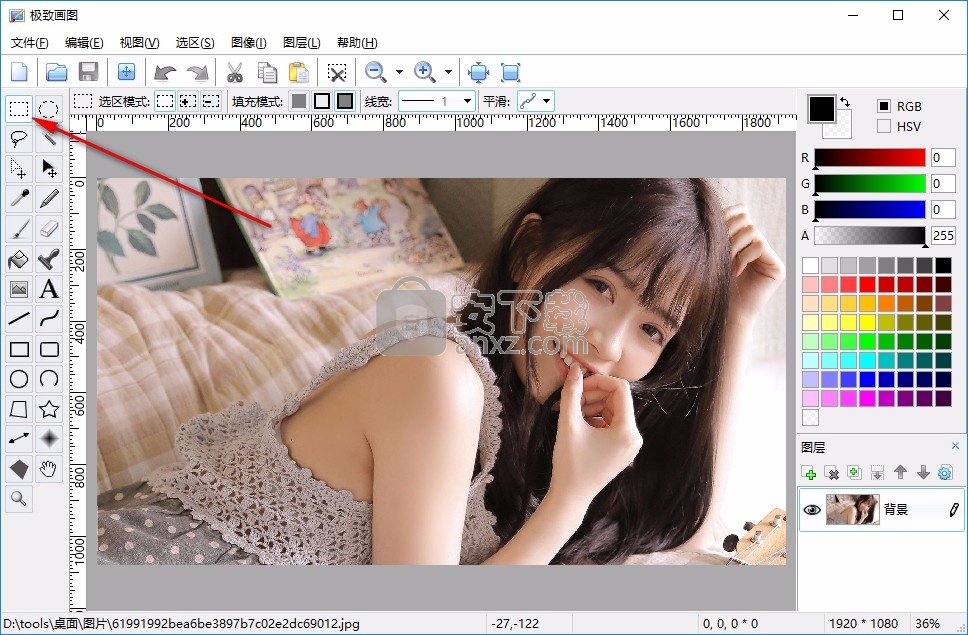Select the curve drawing tool
Viewport: 968px width, 635px height.
(49, 318)
